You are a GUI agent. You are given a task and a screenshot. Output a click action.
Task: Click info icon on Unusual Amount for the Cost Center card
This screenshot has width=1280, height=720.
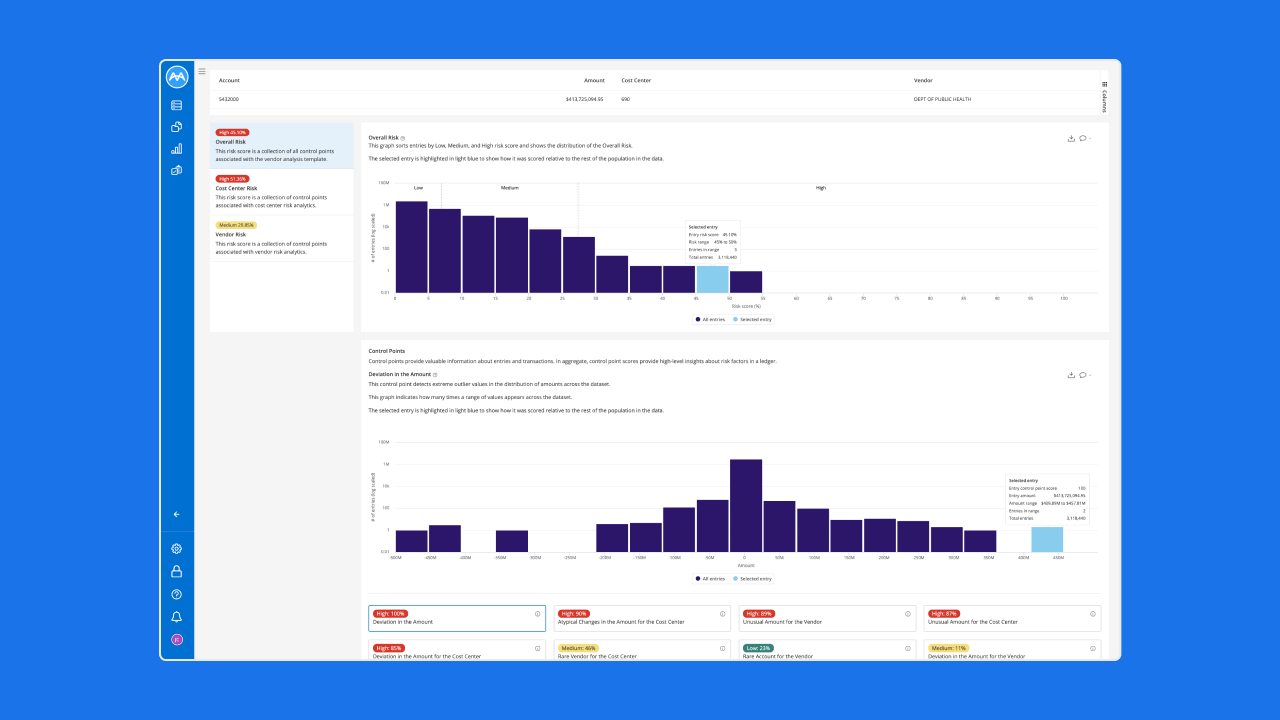coord(1093,614)
